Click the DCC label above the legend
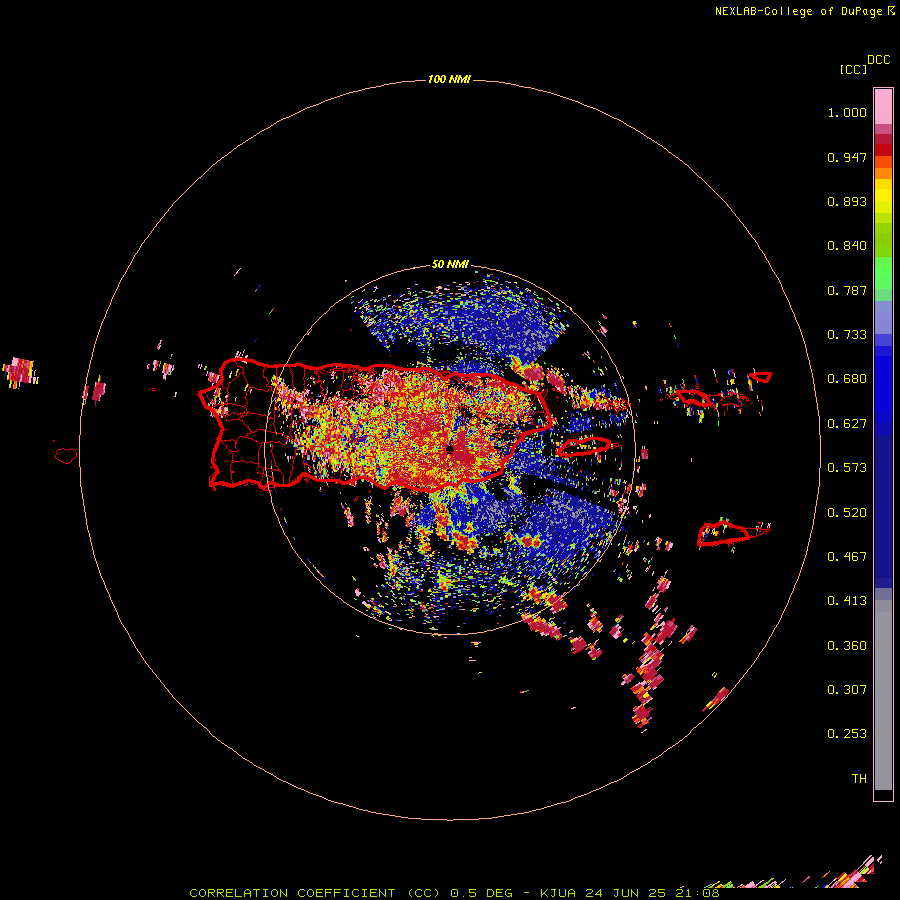 (878, 60)
